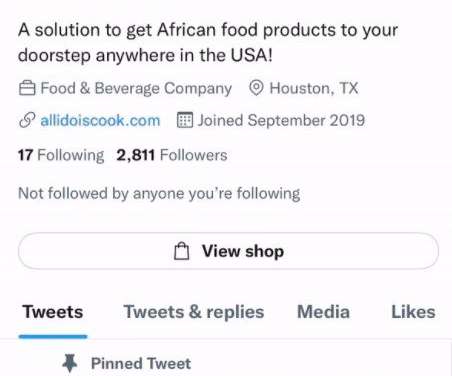
Task: Click the African food products bio description
Action: point(208,43)
